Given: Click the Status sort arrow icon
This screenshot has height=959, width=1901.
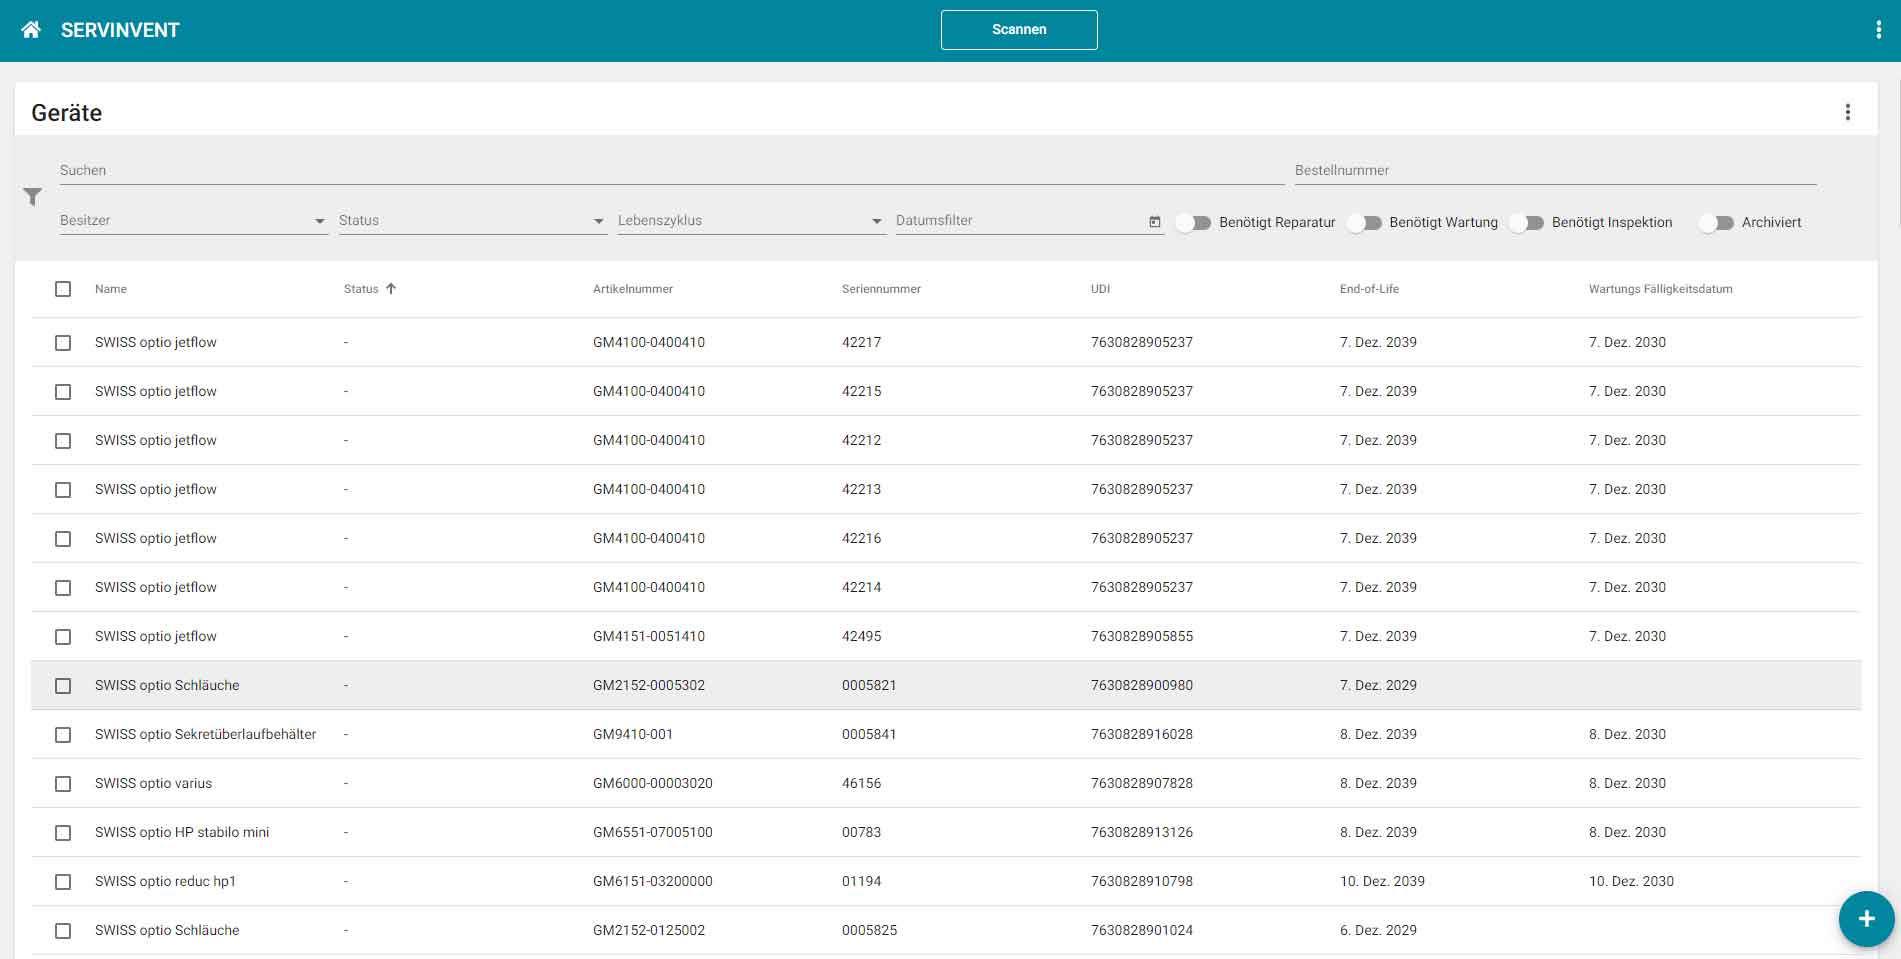Looking at the screenshot, I should [391, 289].
